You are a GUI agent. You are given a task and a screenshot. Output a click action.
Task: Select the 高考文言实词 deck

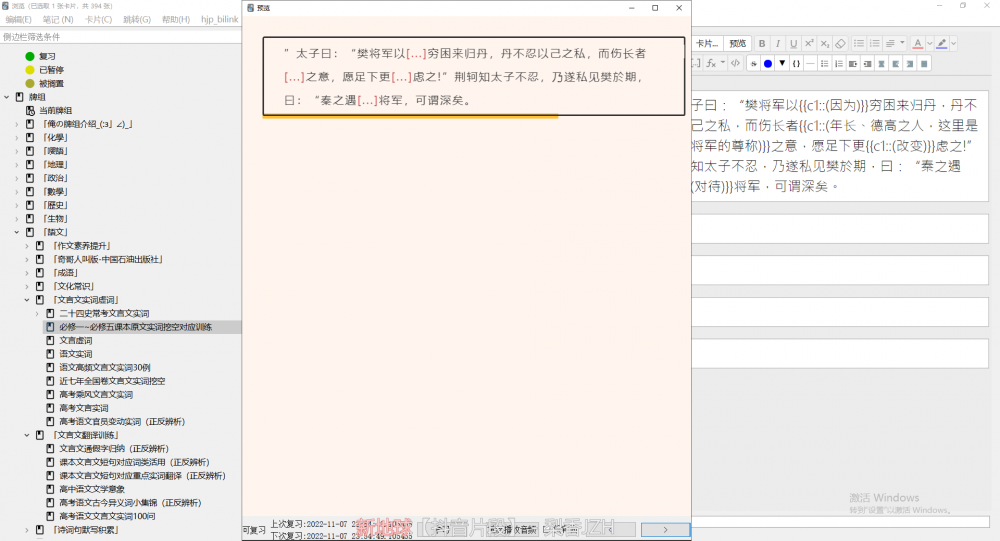pyautogui.click(x=84, y=408)
